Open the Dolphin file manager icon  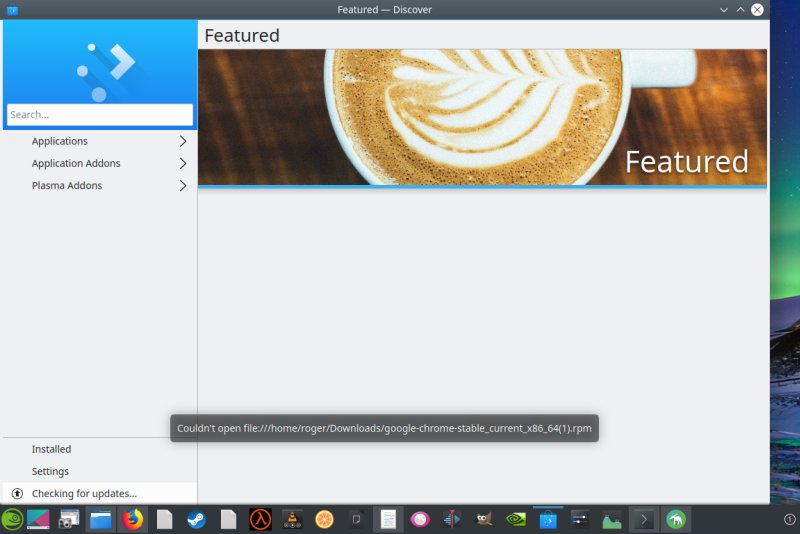pos(100,519)
